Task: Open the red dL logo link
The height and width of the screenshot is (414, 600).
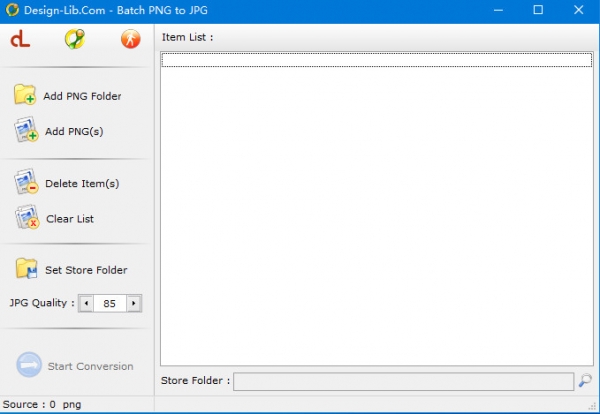Action: click(x=20, y=39)
